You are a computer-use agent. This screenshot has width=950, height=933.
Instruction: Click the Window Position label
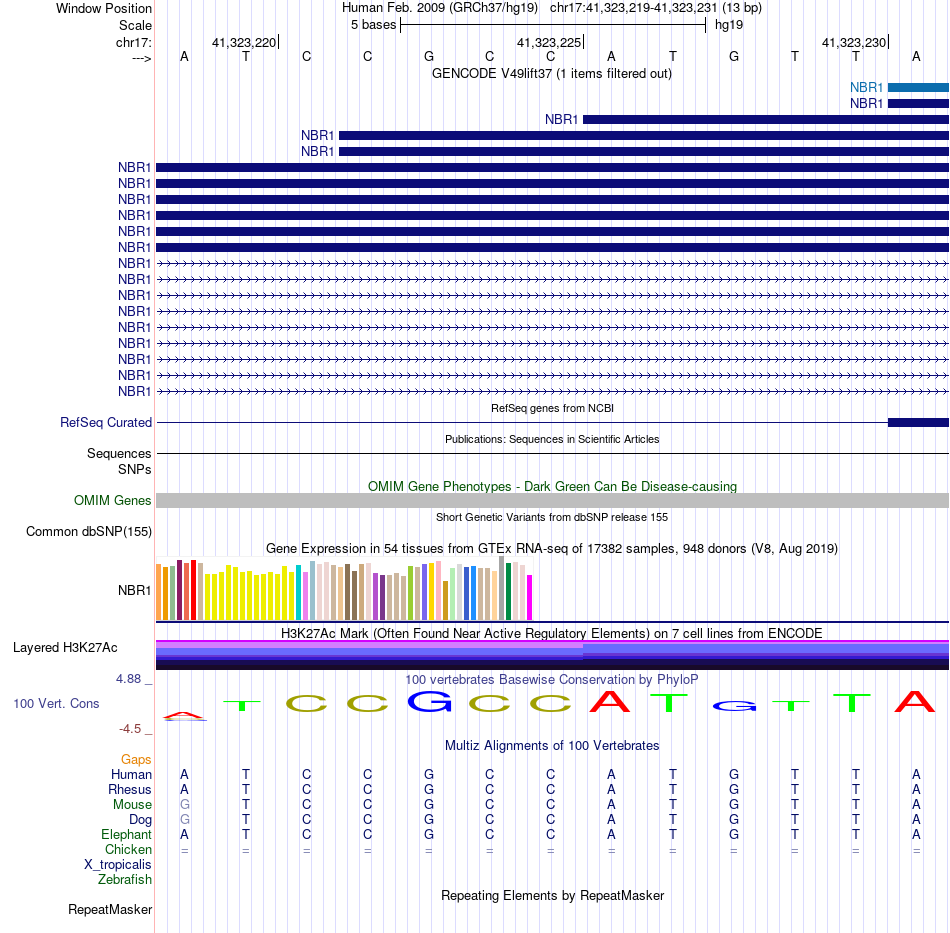tap(104, 8)
